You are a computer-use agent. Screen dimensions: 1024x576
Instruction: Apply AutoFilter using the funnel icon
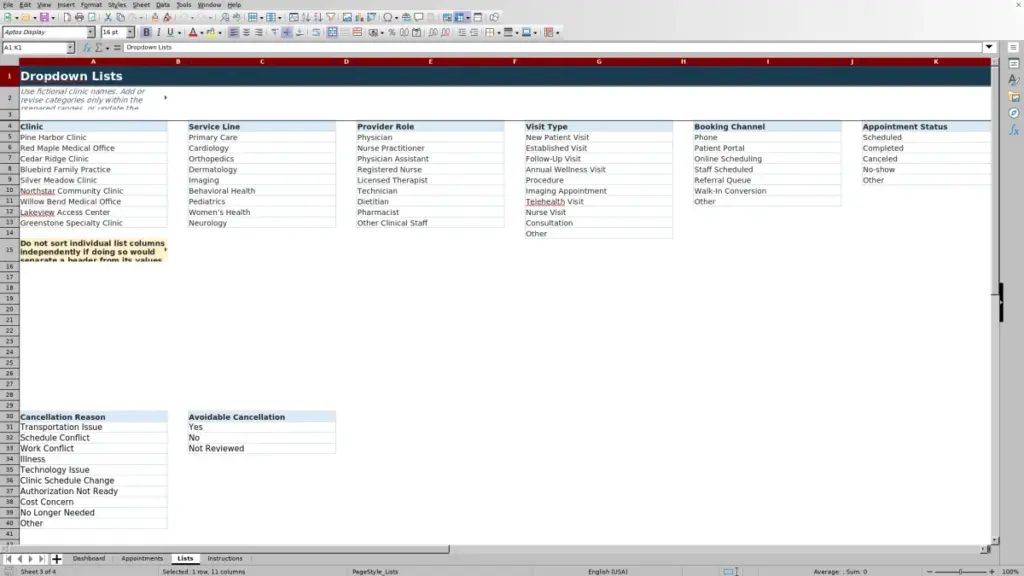click(x=331, y=18)
